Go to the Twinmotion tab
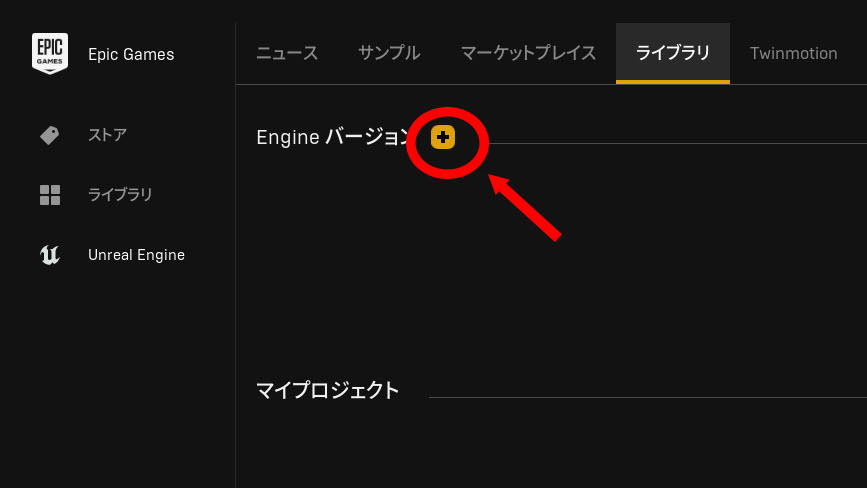Image resolution: width=867 pixels, height=488 pixels. pyautogui.click(x=793, y=54)
